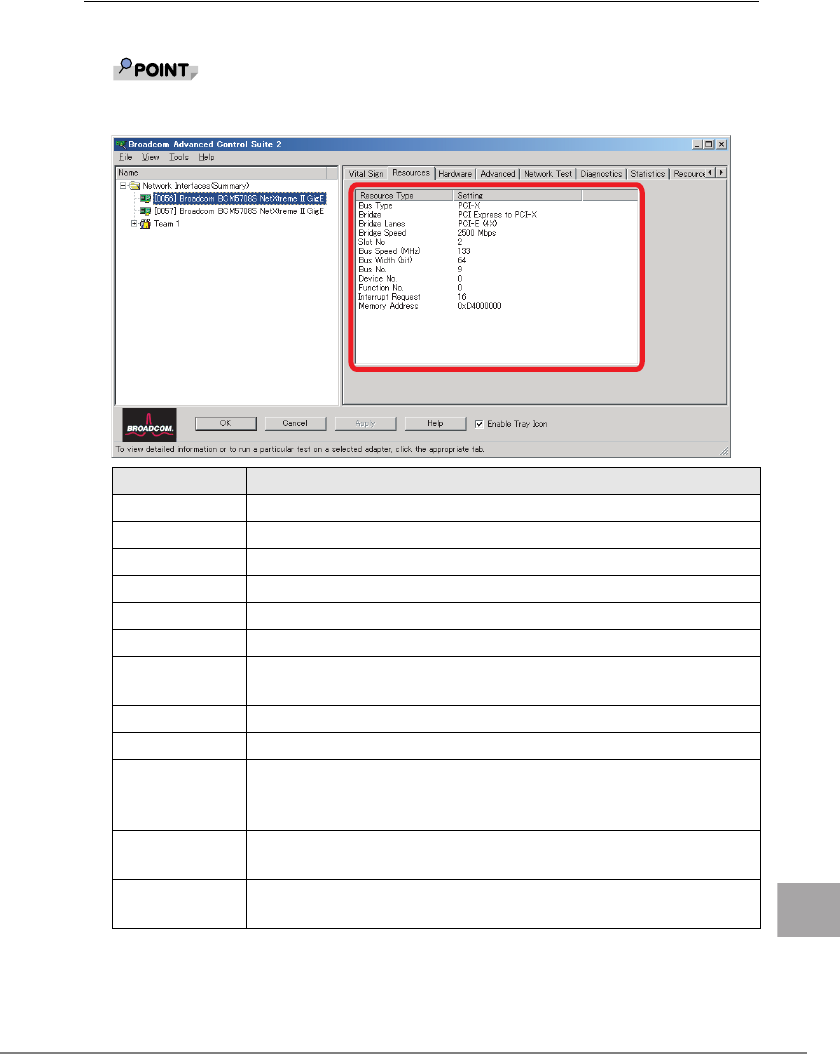Select the Slot No row
The image size is (840, 1054).
[497, 242]
